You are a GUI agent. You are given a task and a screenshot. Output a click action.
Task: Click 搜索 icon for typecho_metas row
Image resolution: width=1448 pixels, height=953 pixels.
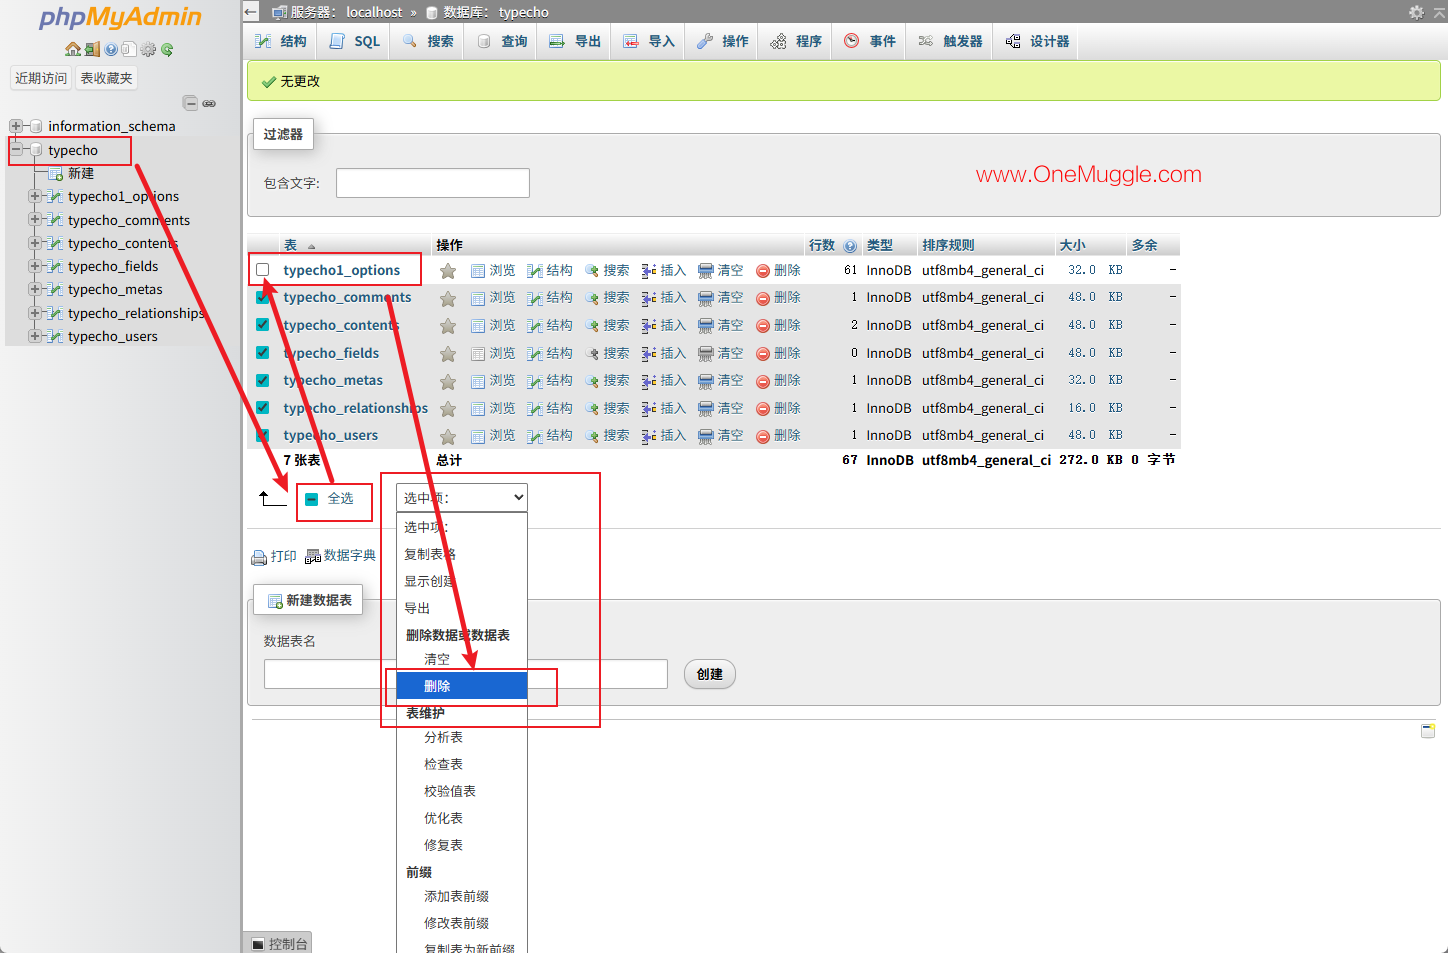coord(592,381)
